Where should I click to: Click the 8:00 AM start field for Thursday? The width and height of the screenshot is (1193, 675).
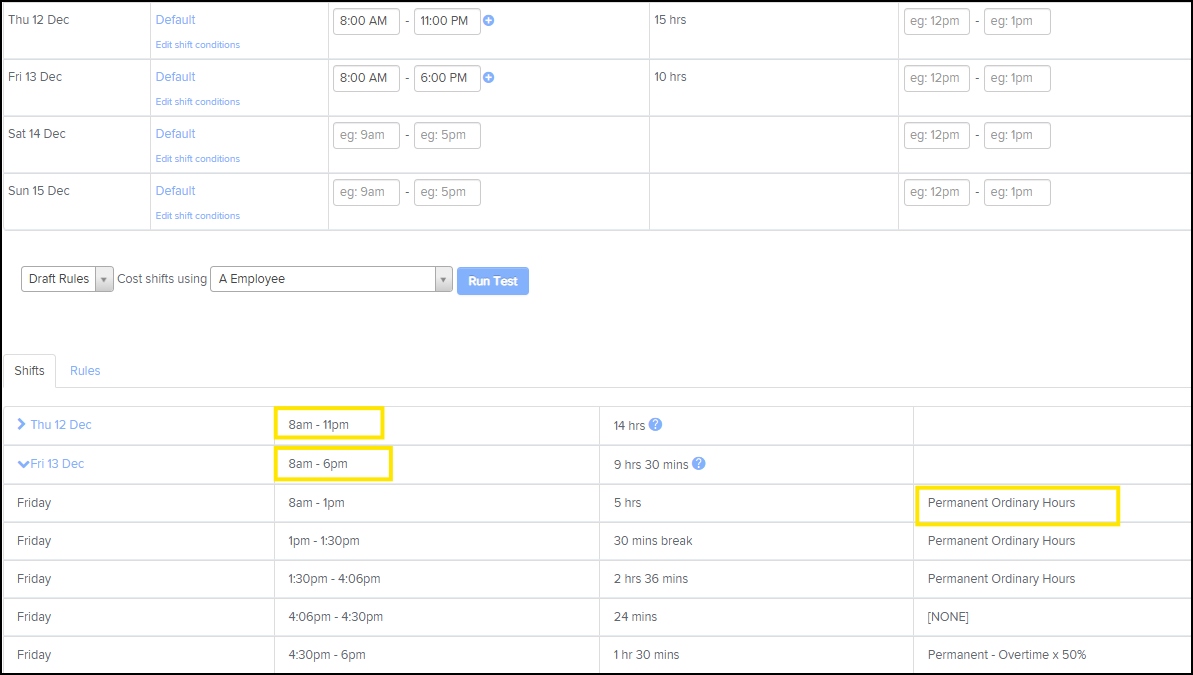coord(365,21)
